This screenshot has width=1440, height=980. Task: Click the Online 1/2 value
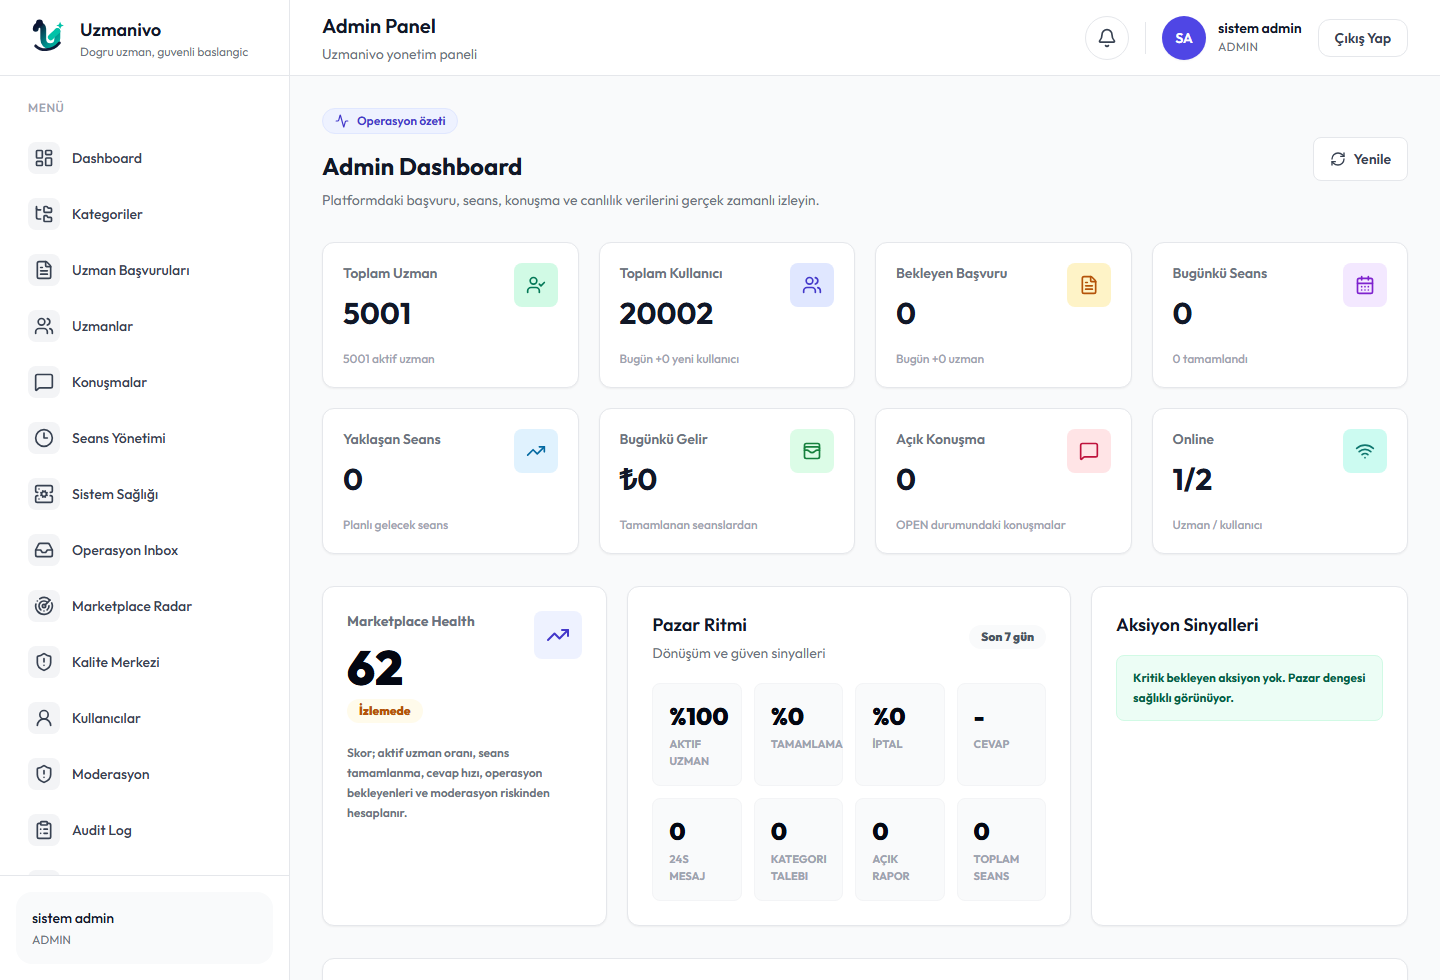1192,480
